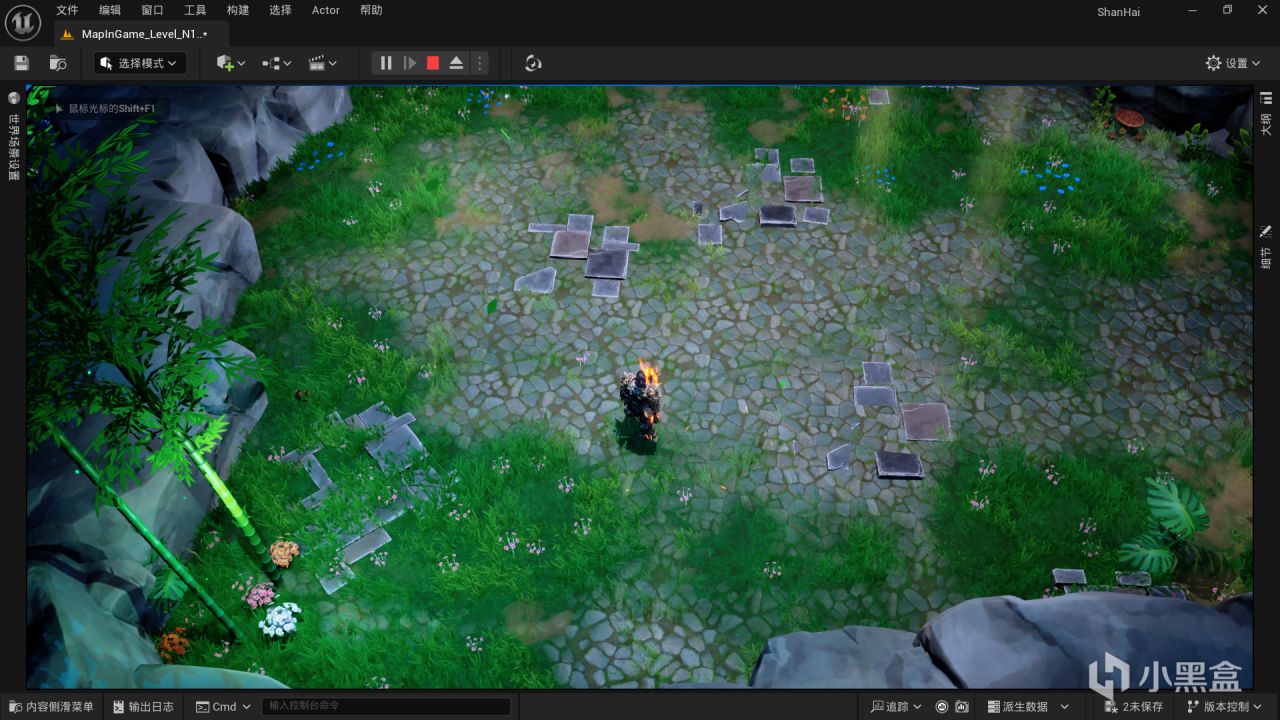Image resolution: width=1280 pixels, height=720 pixels.
Task: Stop the play session with the red square
Action: point(433,63)
